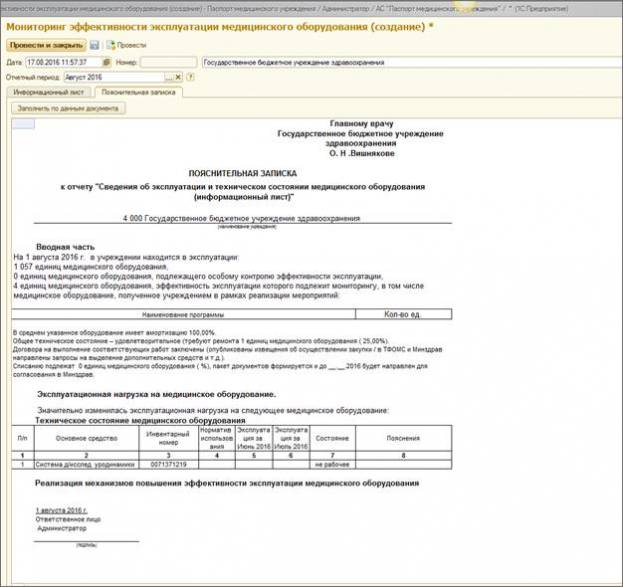Save document with the floppy disk icon

[94, 45]
